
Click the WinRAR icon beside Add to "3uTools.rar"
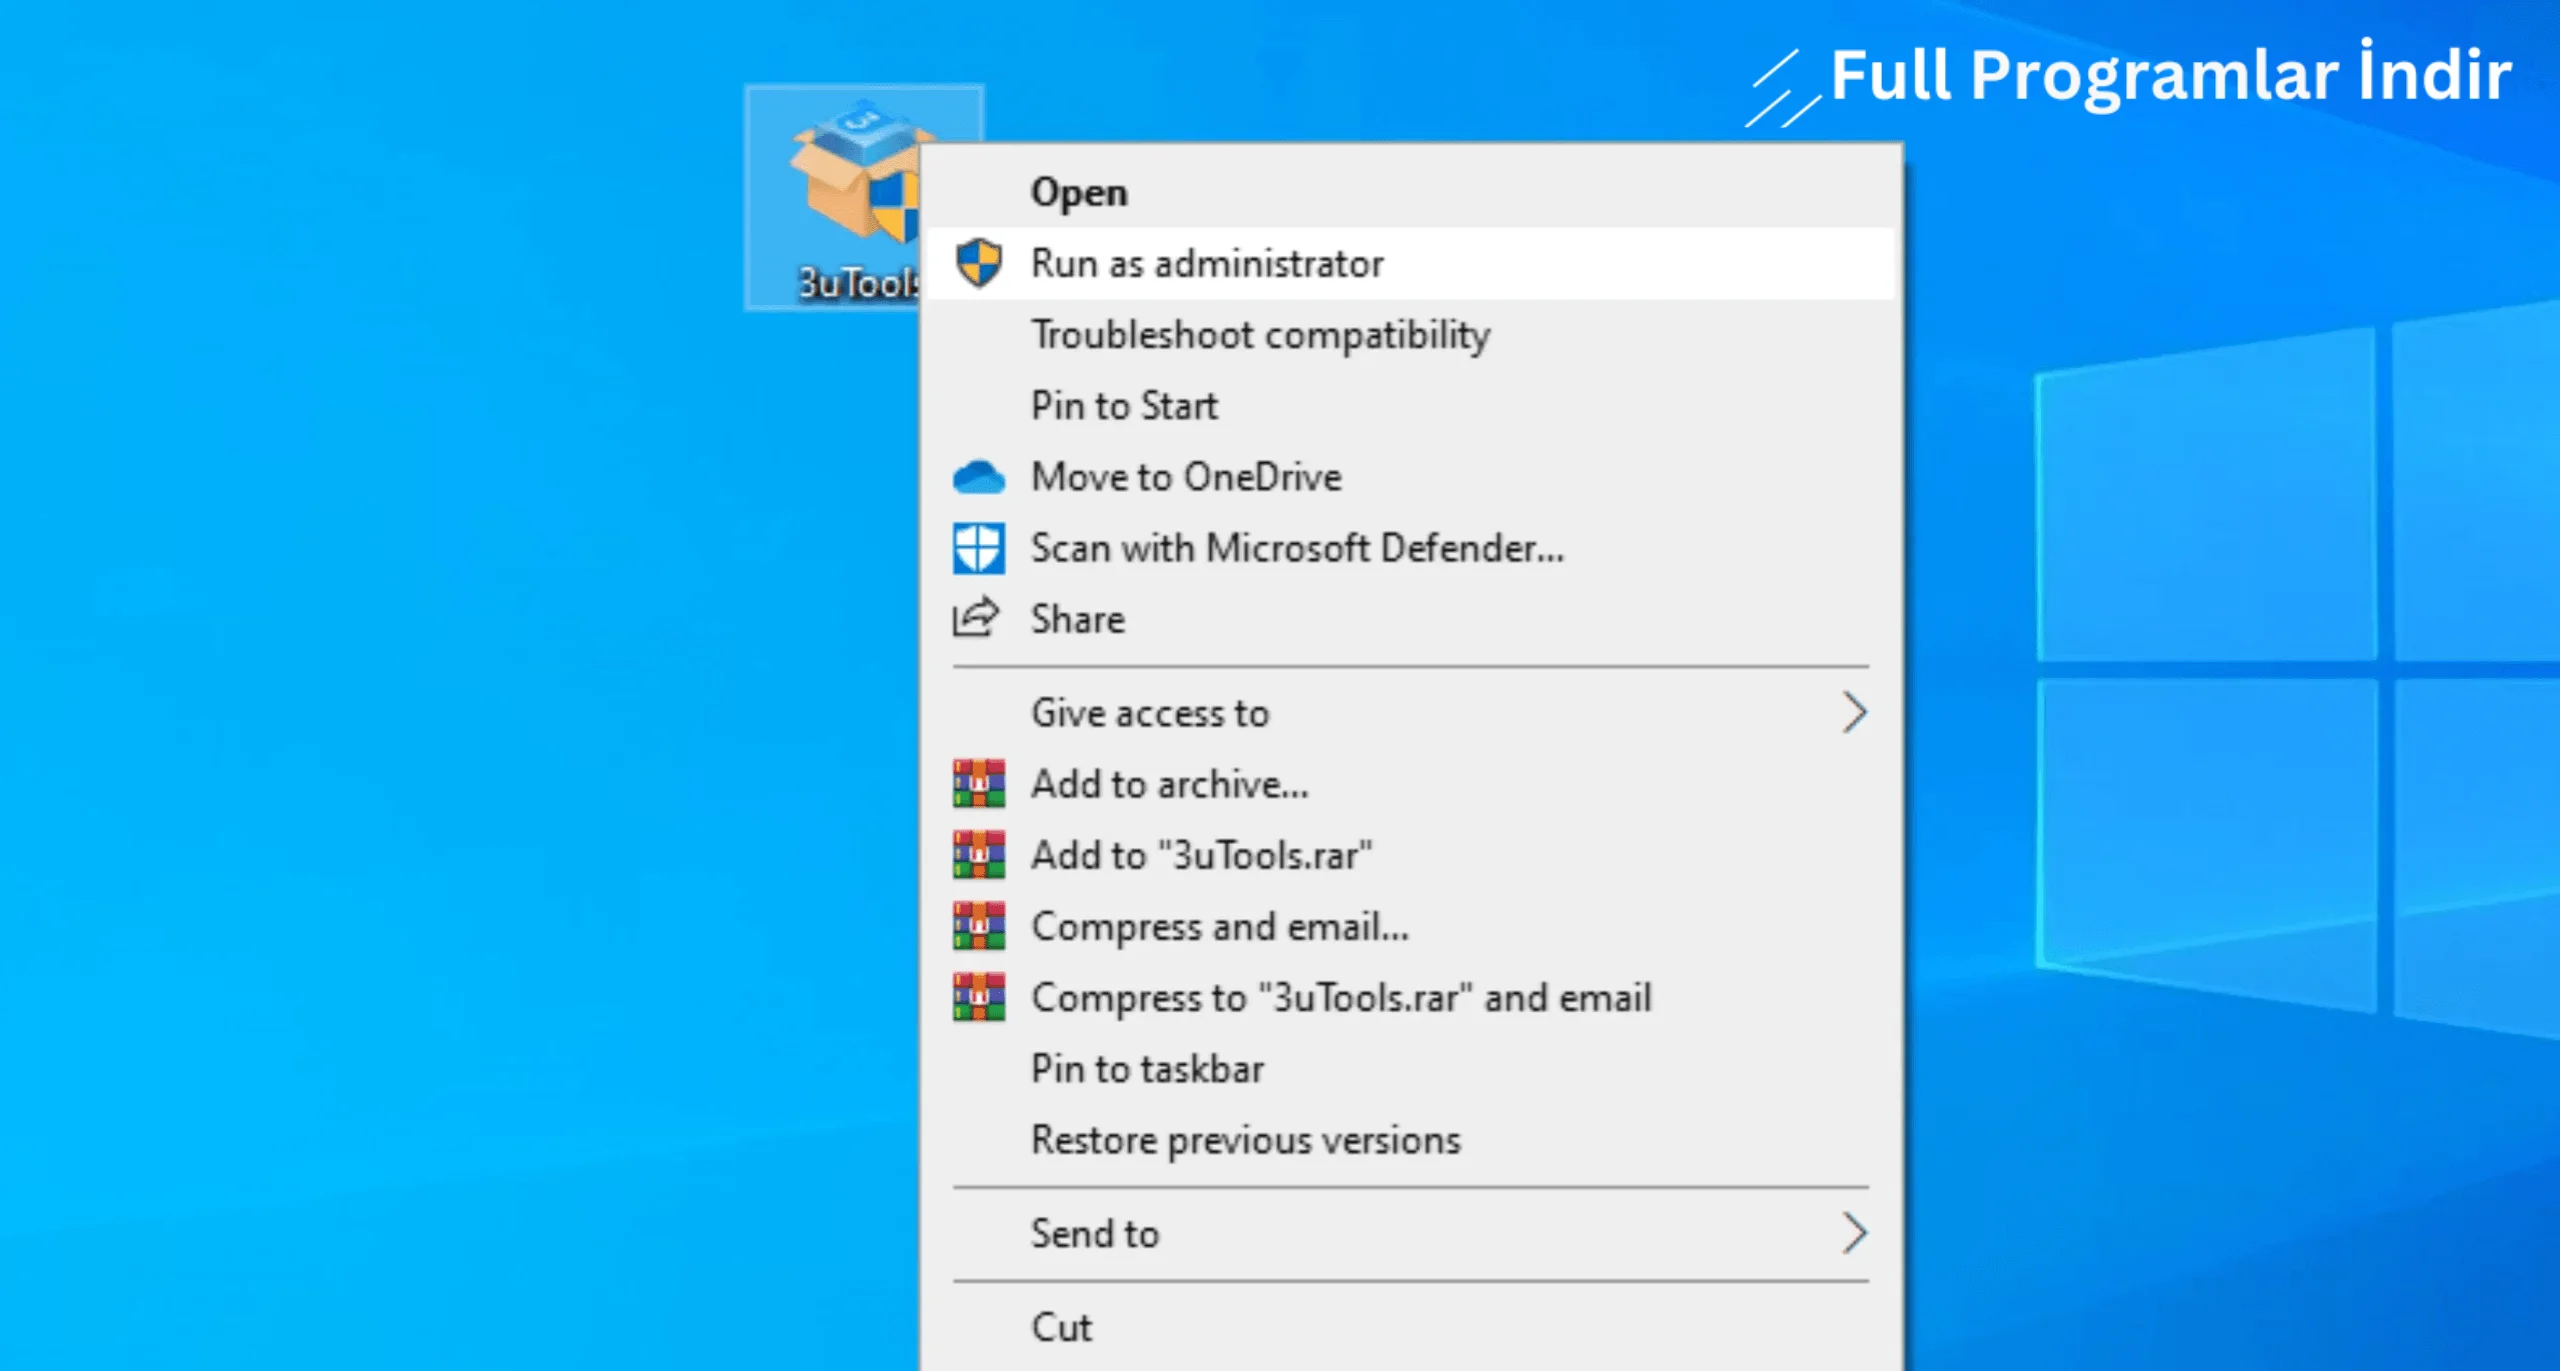[x=977, y=855]
